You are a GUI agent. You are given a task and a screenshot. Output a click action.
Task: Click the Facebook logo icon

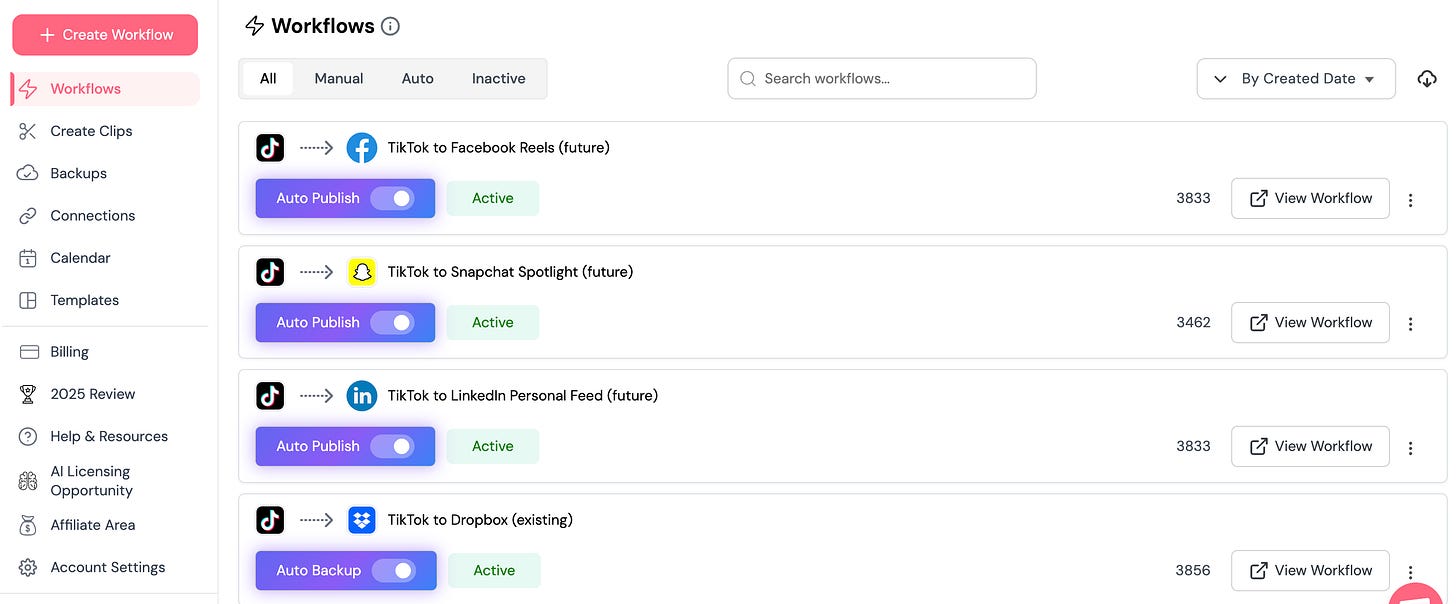[362, 148]
